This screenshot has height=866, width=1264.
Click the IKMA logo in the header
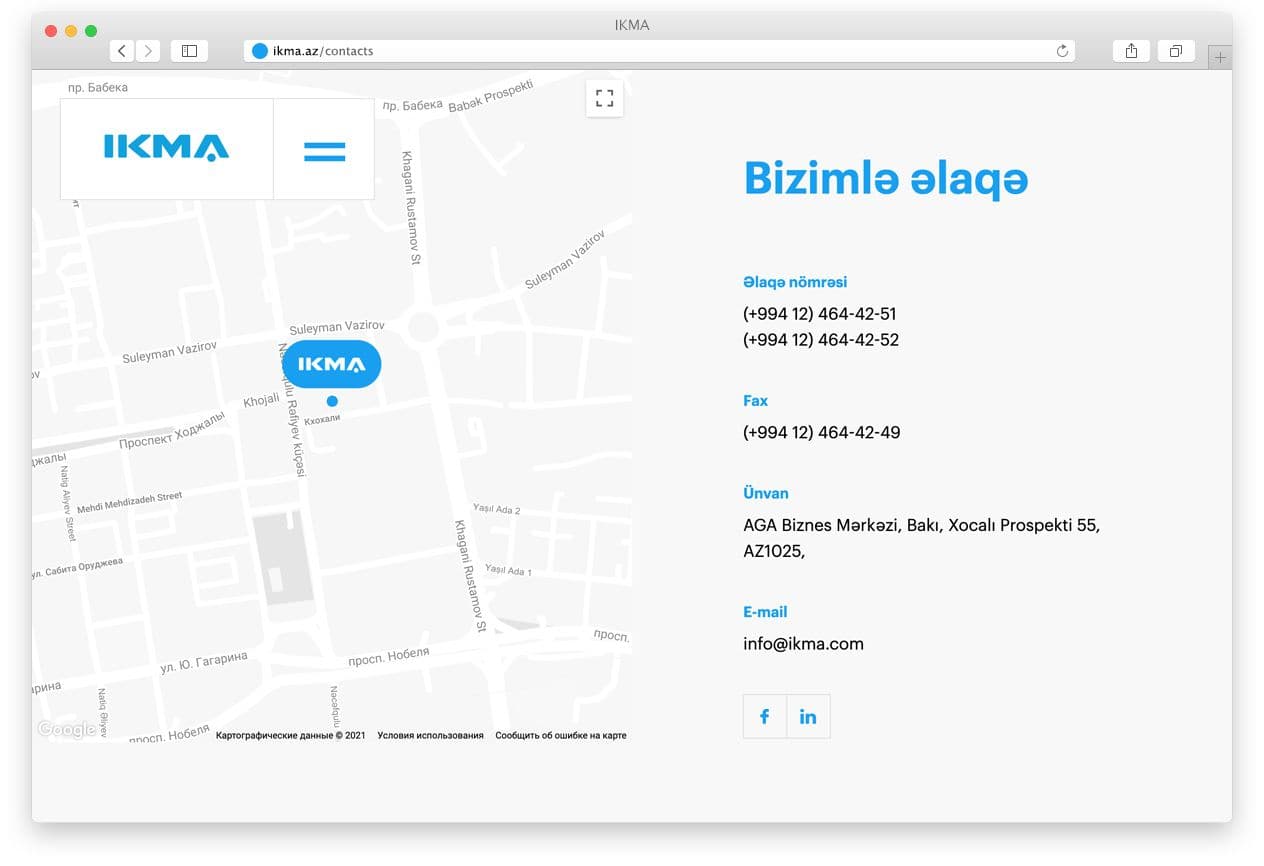(x=166, y=148)
